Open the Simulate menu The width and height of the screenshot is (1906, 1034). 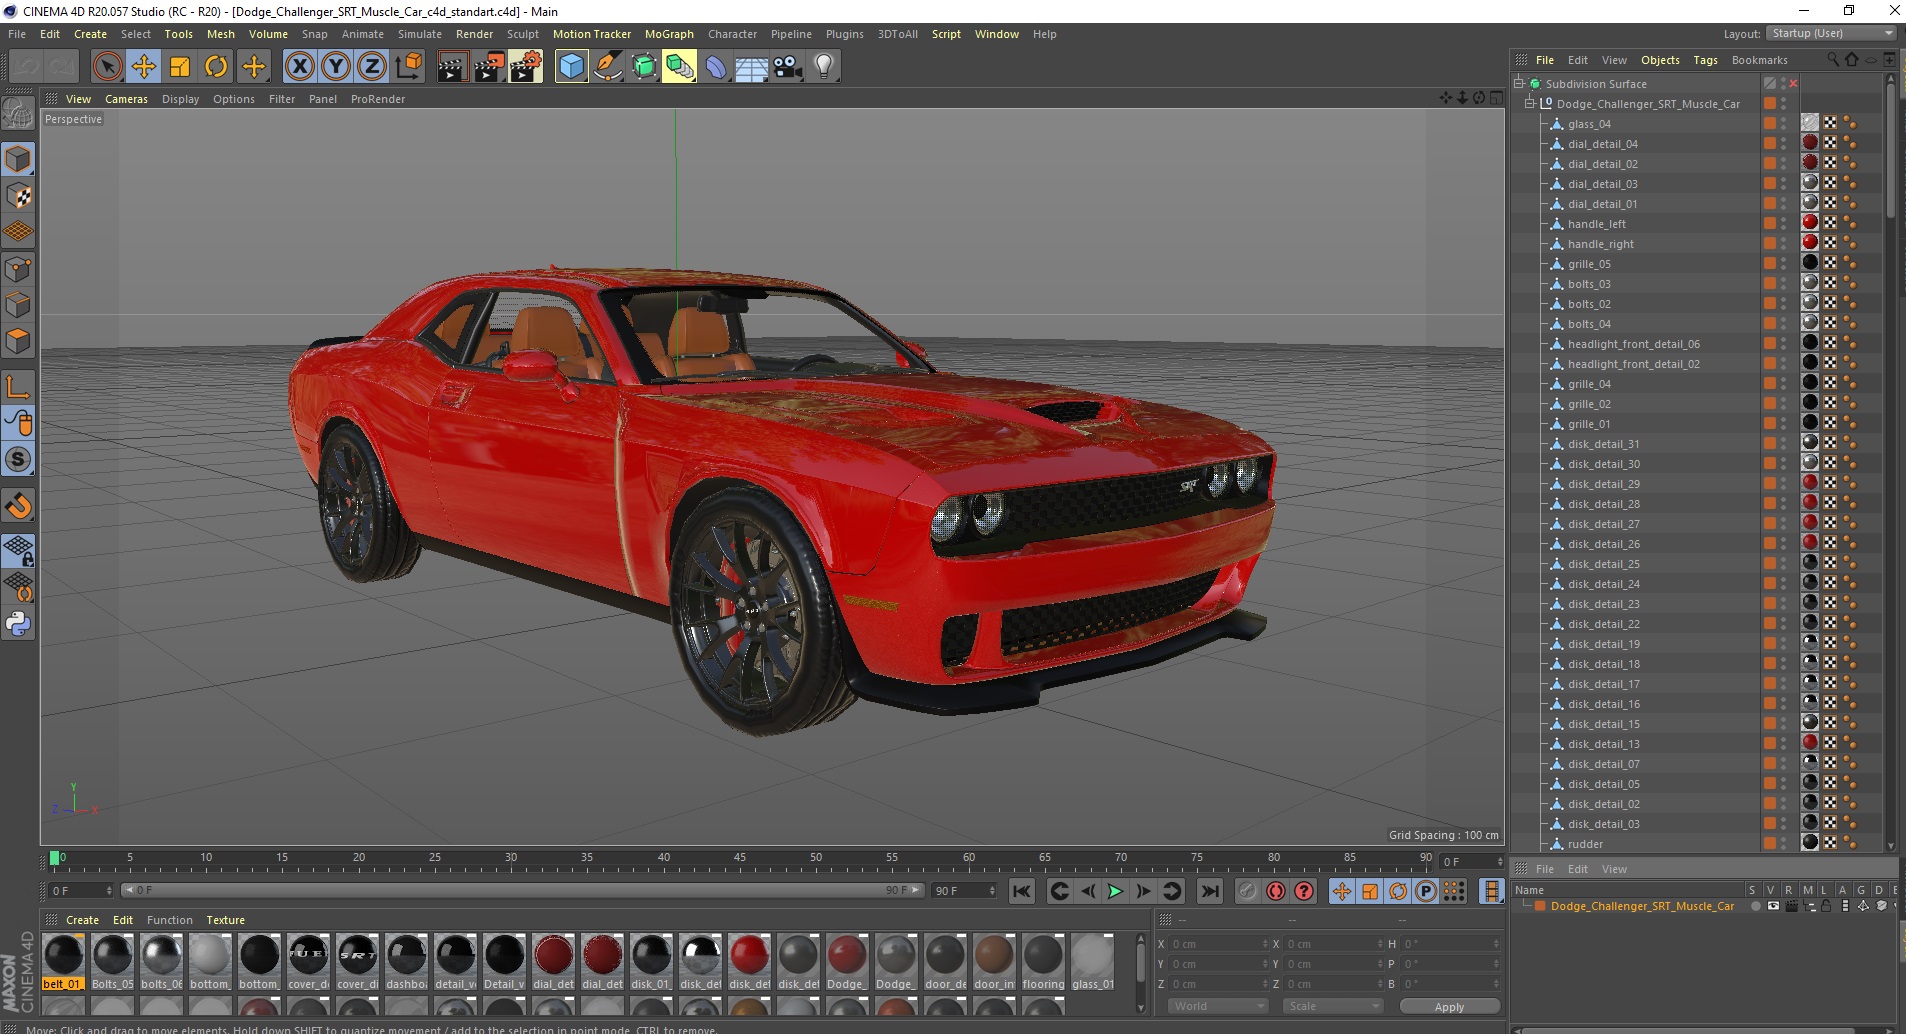(x=419, y=34)
